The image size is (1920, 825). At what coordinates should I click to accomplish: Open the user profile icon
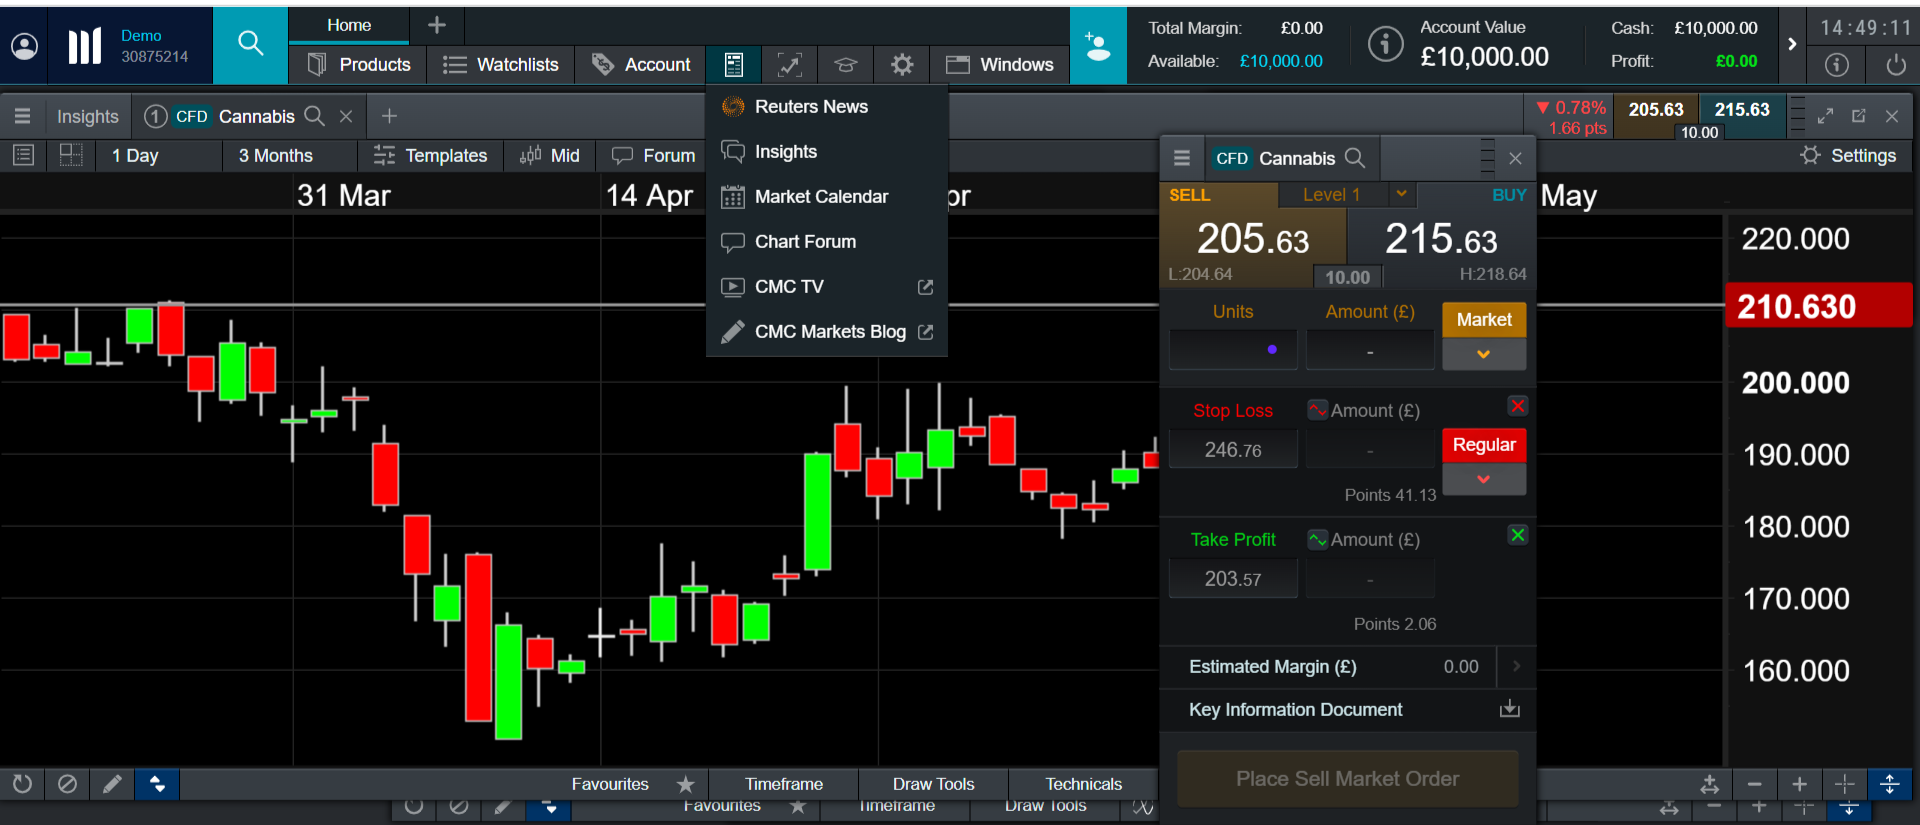click(x=24, y=46)
